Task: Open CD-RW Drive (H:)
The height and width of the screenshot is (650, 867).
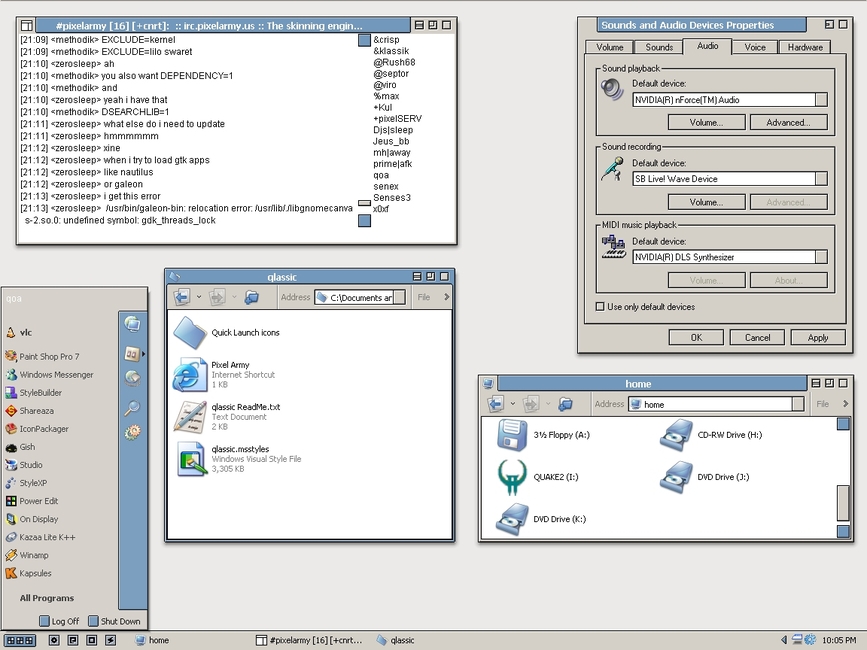Action: 711,435
